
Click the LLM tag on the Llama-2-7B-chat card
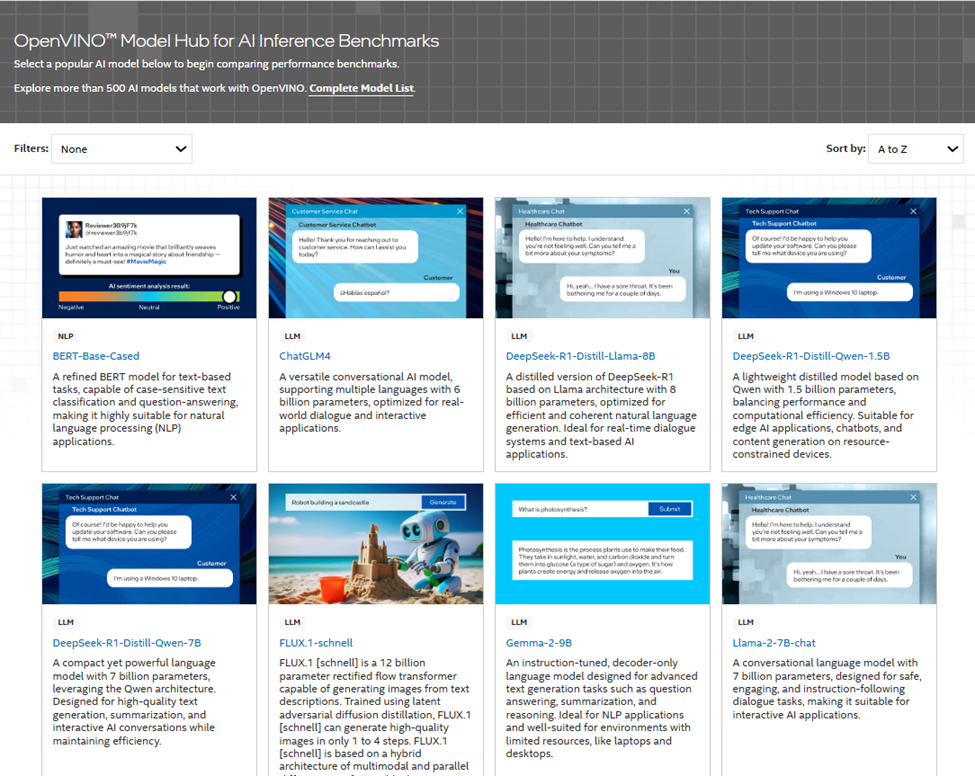point(746,622)
